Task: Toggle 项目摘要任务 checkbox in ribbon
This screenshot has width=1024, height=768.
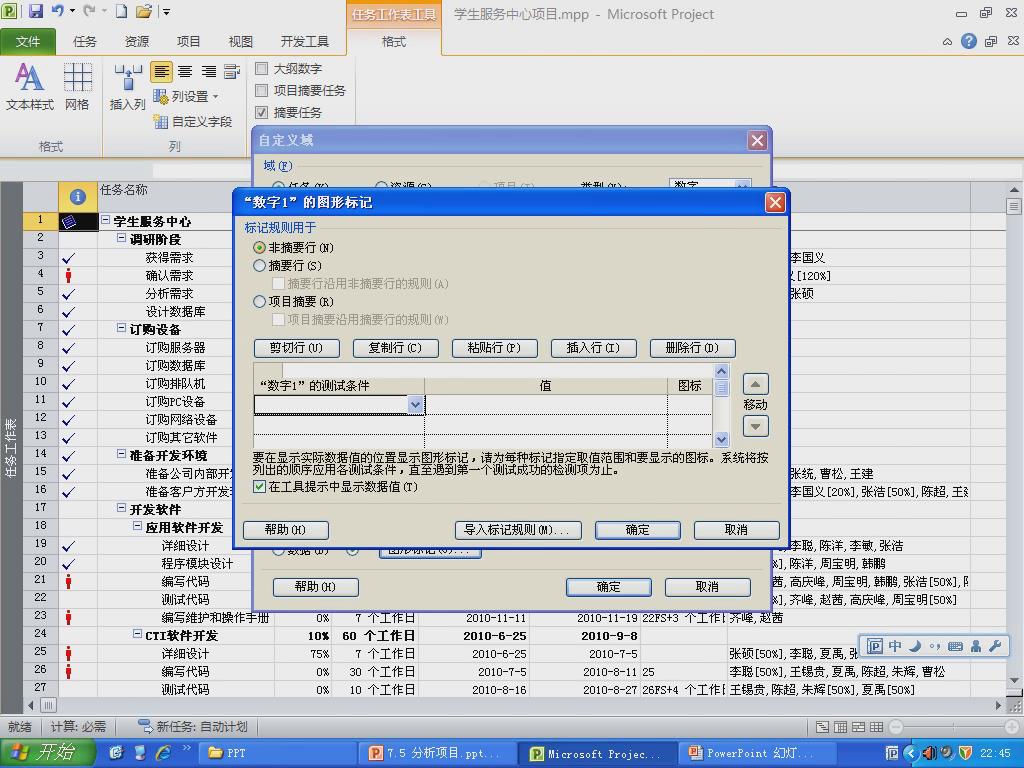Action: (261, 90)
